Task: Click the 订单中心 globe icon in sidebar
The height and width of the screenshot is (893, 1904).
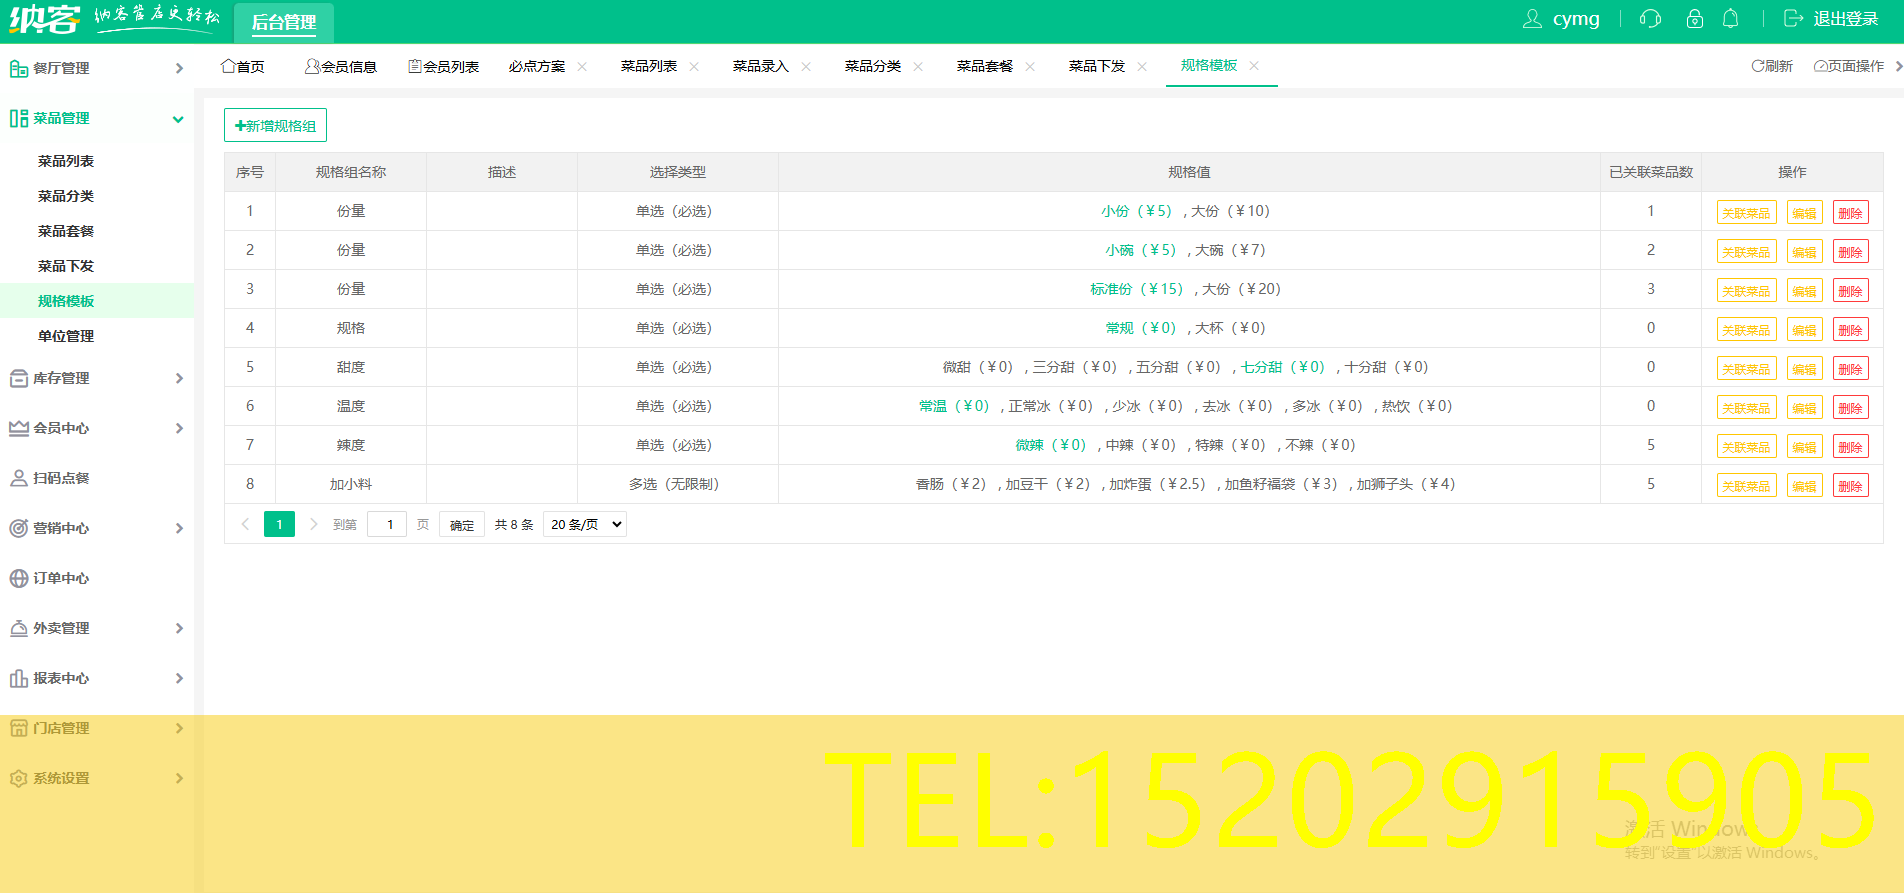Action: tap(18, 578)
